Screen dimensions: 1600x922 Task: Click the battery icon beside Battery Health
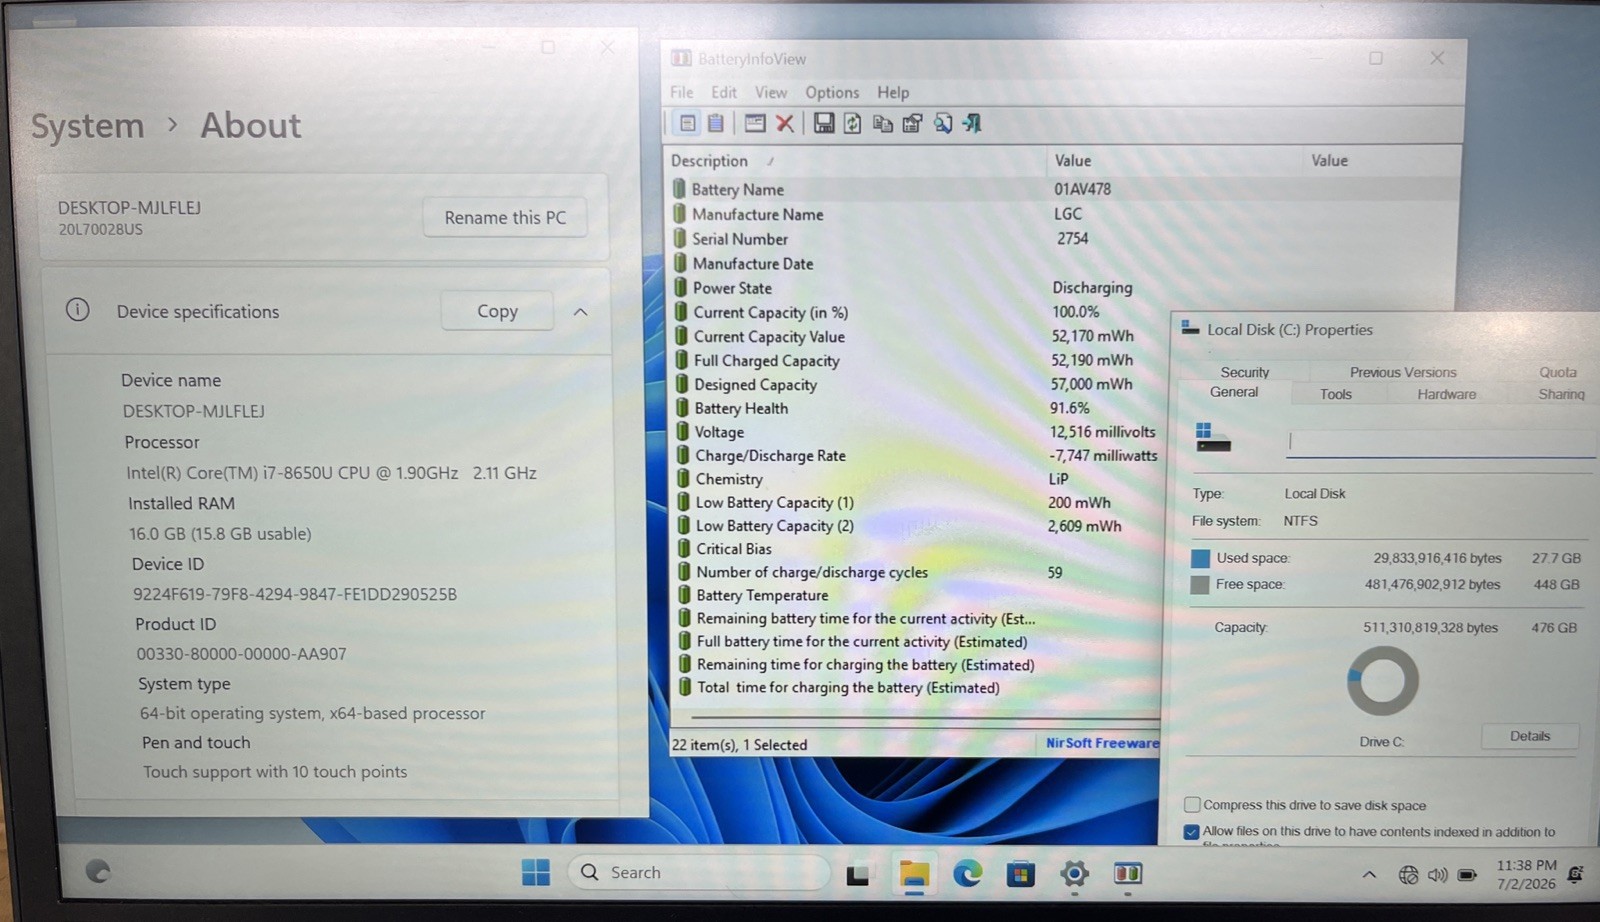(x=683, y=408)
